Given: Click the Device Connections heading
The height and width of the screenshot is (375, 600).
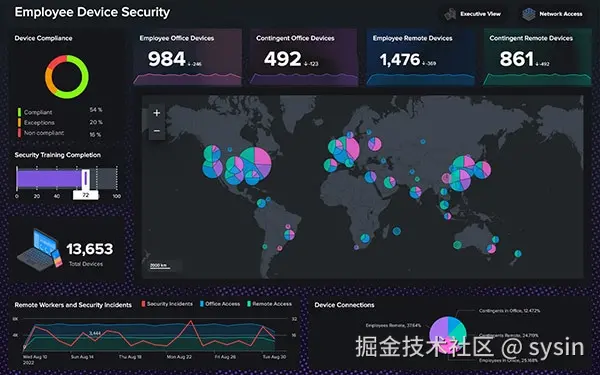Looking at the screenshot, I should pyautogui.click(x=344, y=305).
